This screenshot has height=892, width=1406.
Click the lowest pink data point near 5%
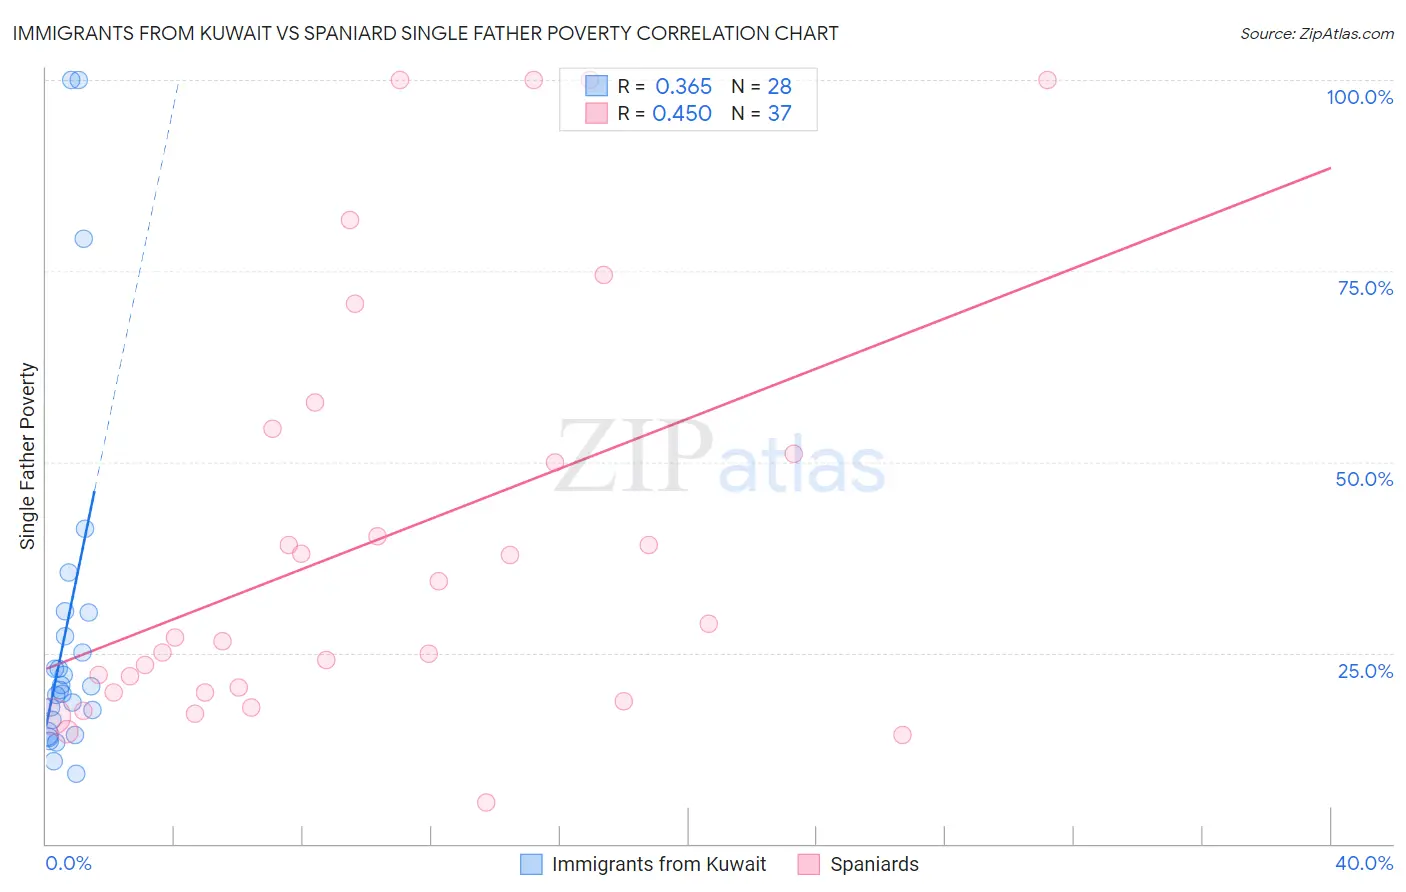point(486,802)
